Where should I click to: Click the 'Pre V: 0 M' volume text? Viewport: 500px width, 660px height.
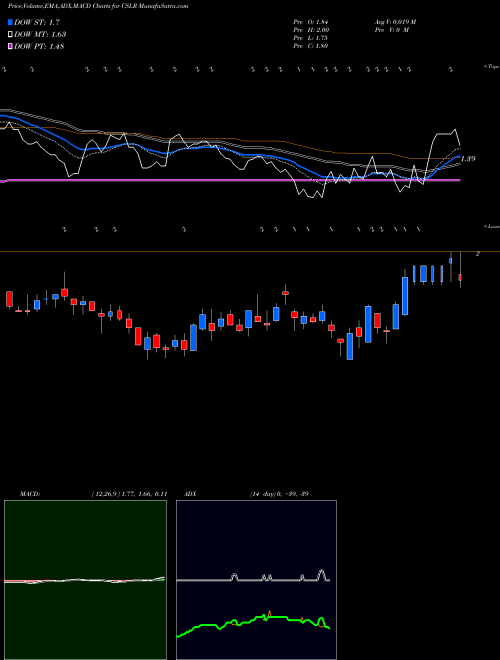[x=391, y=30]
